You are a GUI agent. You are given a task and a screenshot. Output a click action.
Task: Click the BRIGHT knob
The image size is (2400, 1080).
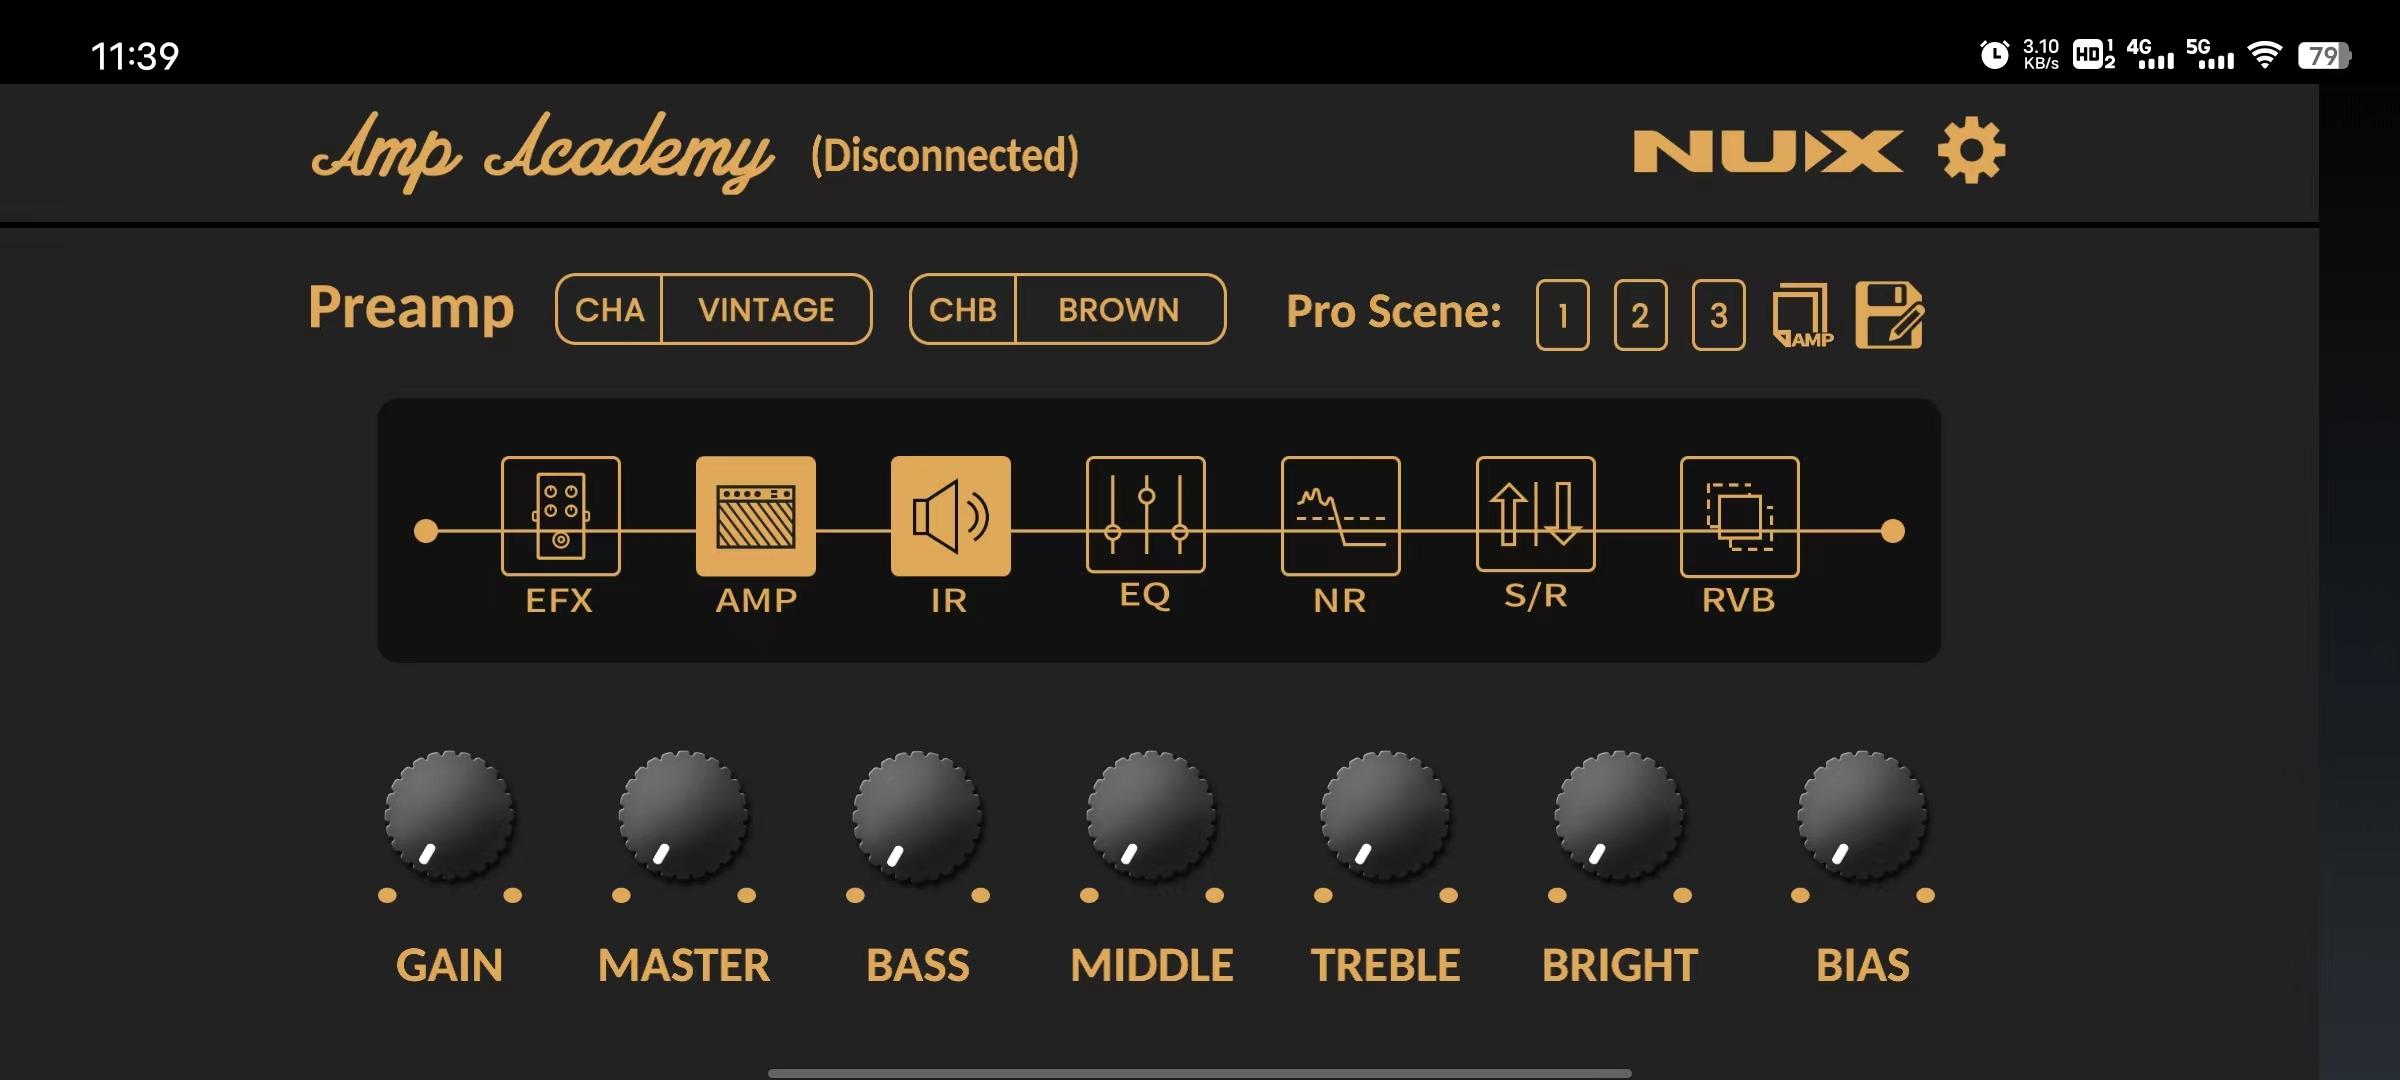(x=1619, y=816)
